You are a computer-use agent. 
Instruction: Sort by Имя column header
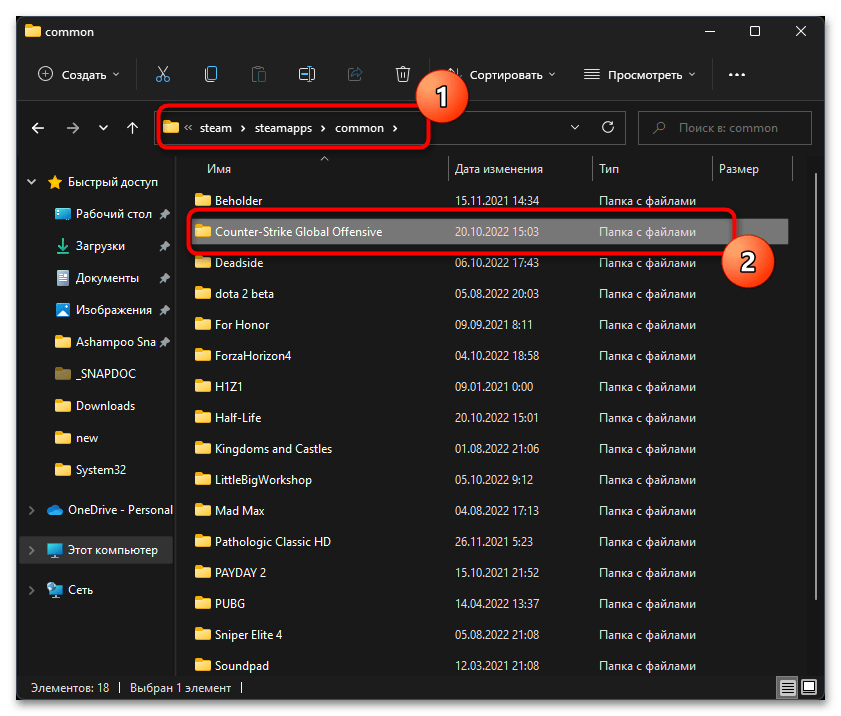219,169
